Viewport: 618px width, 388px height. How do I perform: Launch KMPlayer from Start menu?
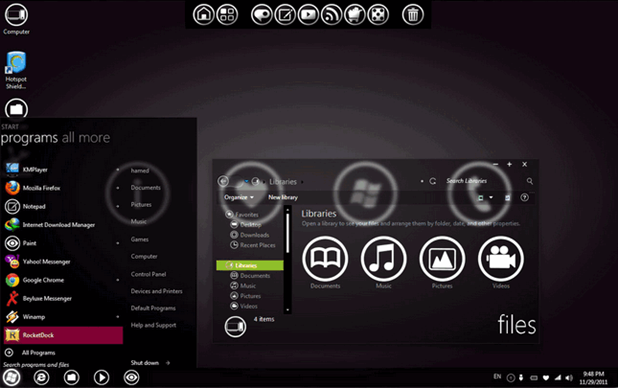click(x=63, y=170)
